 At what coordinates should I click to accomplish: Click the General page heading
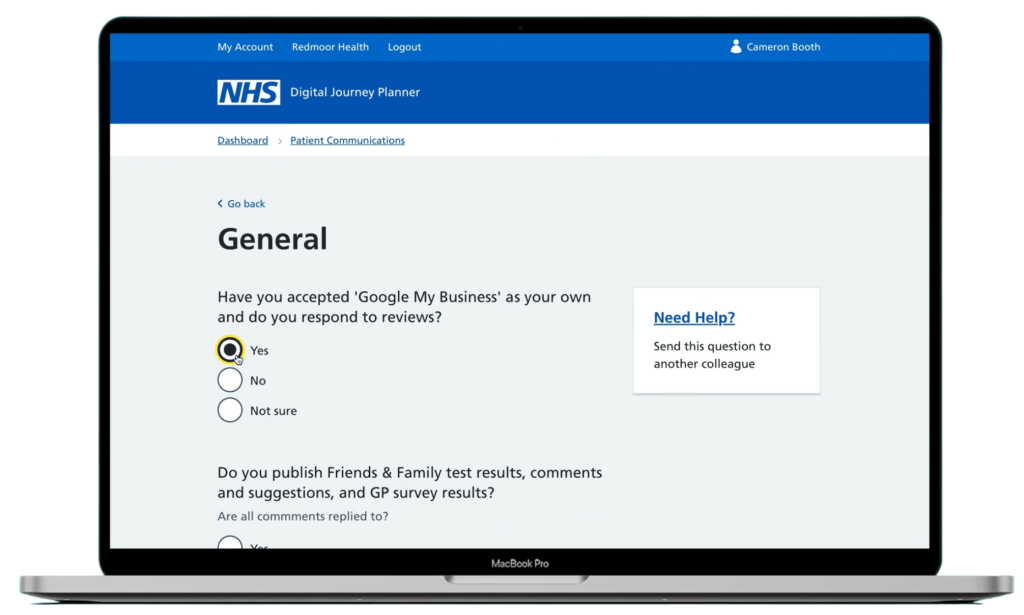coord(272,239)
